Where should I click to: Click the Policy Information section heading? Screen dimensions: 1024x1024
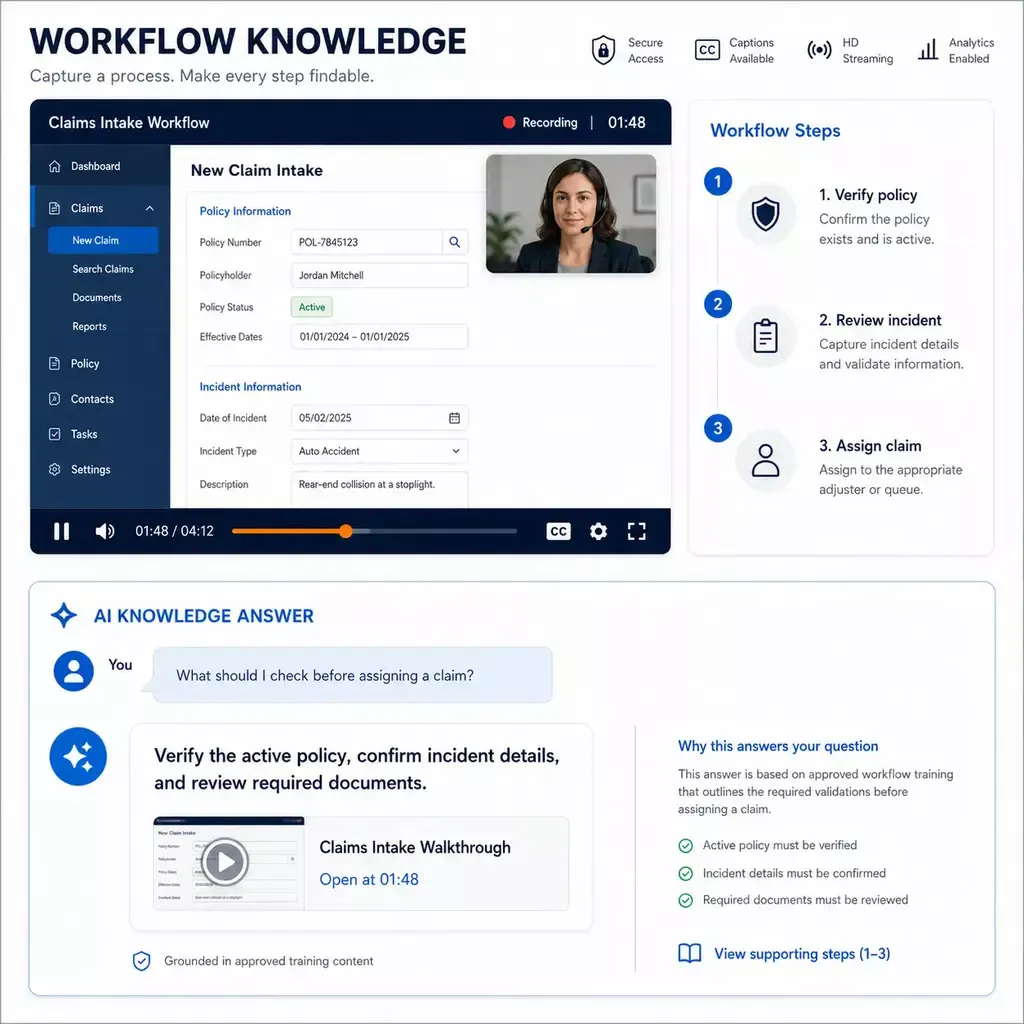(245, 211)
